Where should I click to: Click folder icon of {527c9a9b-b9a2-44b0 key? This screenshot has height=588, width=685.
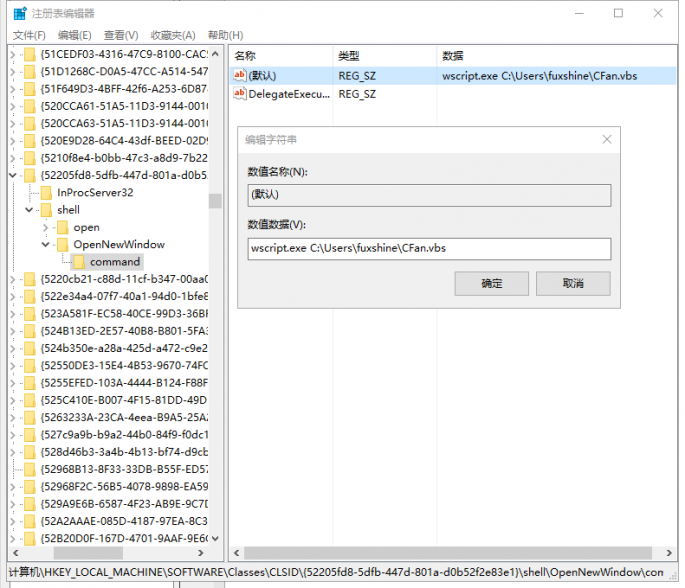(29, 435)
